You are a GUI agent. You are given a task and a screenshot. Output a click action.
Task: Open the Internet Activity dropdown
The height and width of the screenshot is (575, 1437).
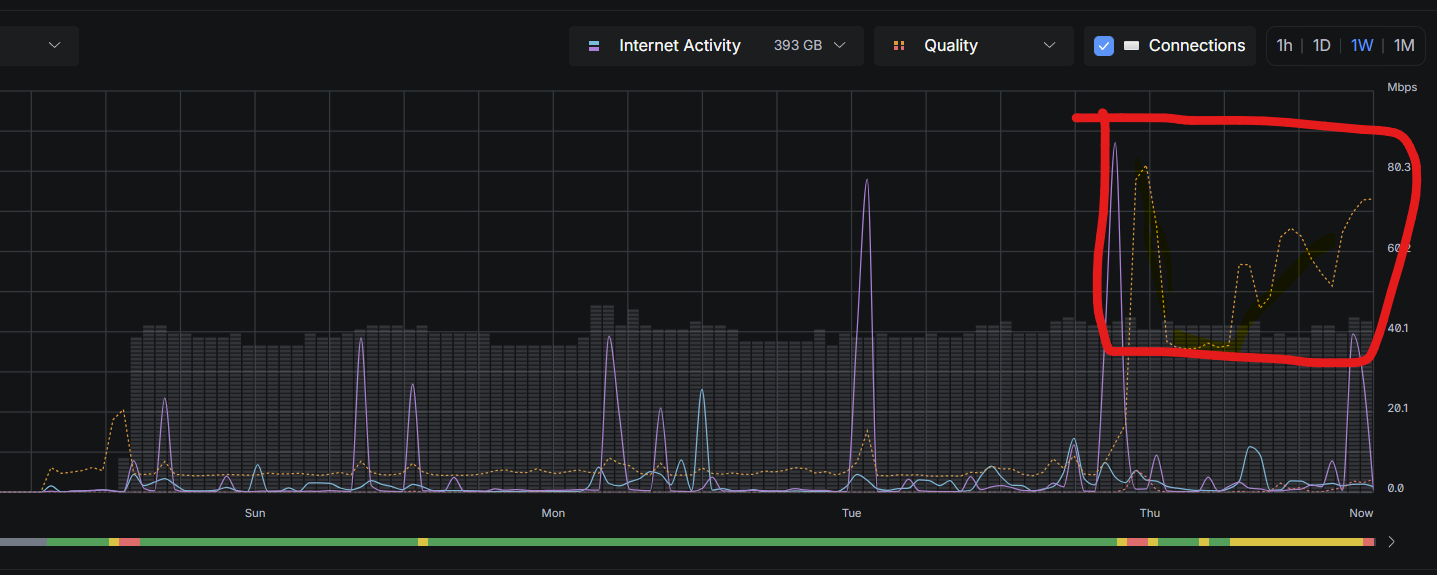click(716, 46)
